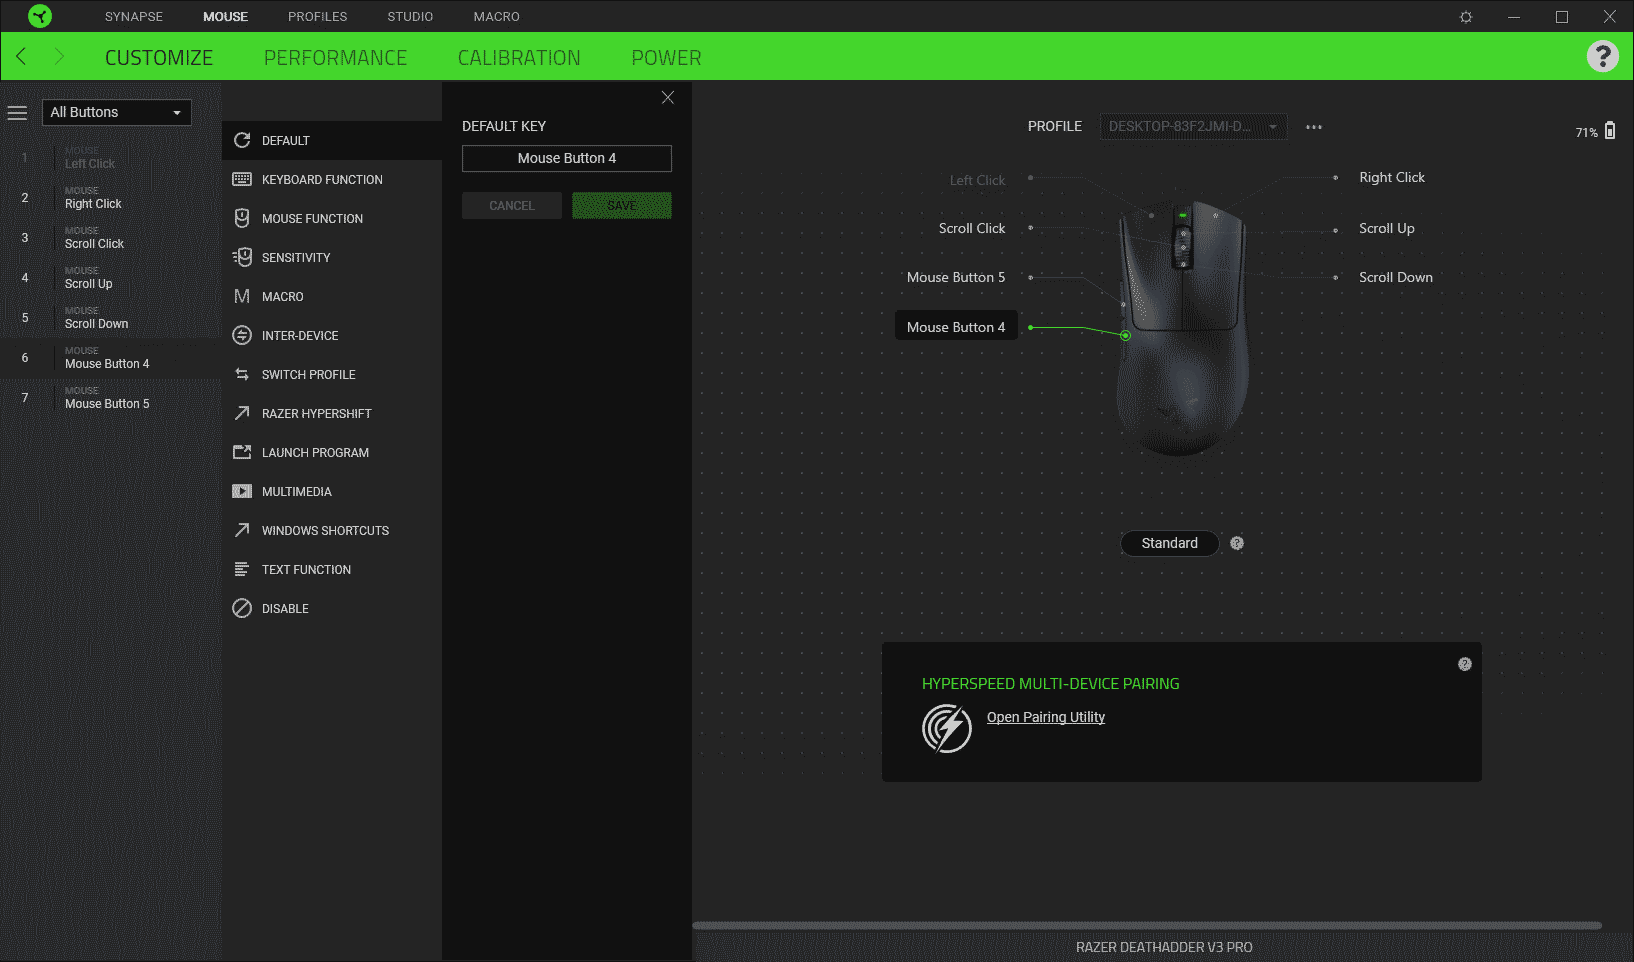1634x962 pixels.
Task: Click the Disable circle-slash icon
Action: (242, 608)
